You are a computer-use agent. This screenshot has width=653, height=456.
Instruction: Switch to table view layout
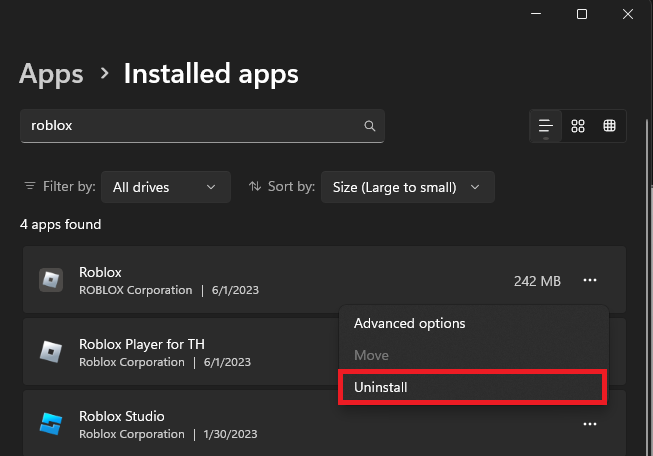point(609,126)
